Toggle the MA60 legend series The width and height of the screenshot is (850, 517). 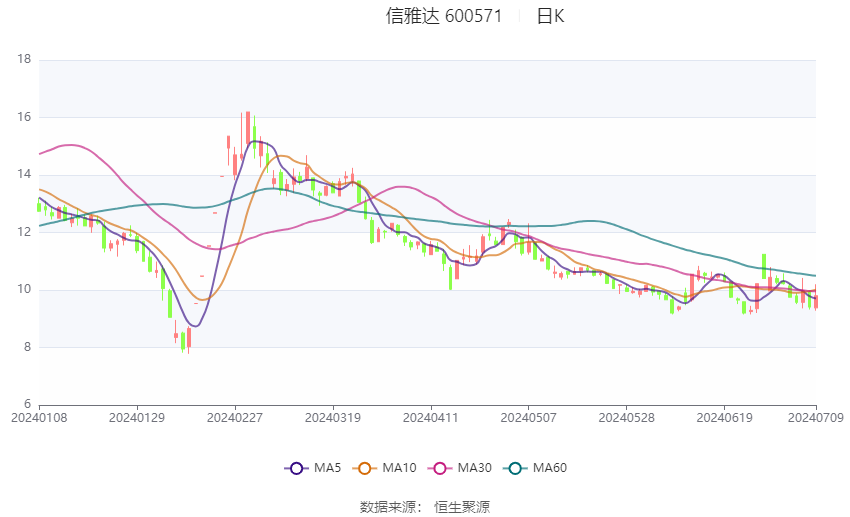pos(535,468)
